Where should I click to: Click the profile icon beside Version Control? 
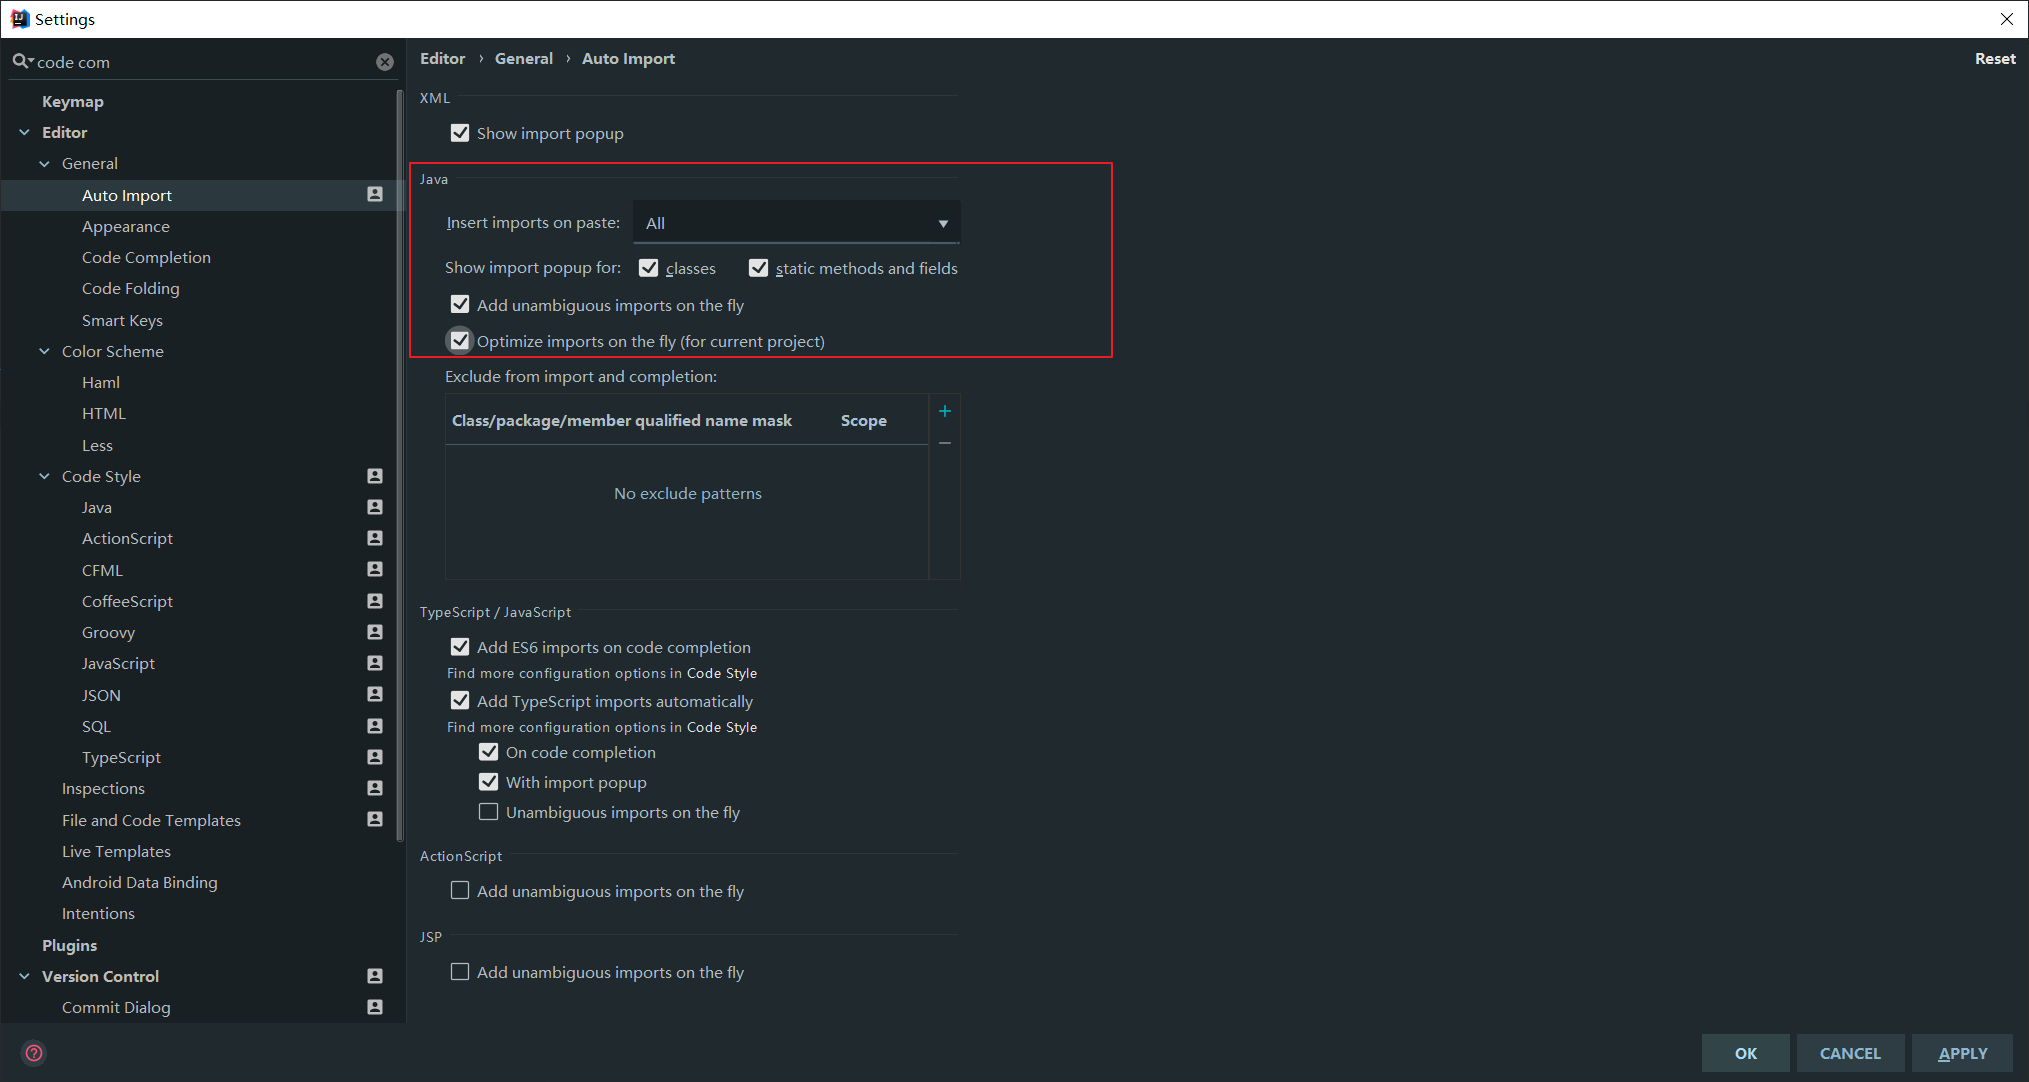coord(375,976)
